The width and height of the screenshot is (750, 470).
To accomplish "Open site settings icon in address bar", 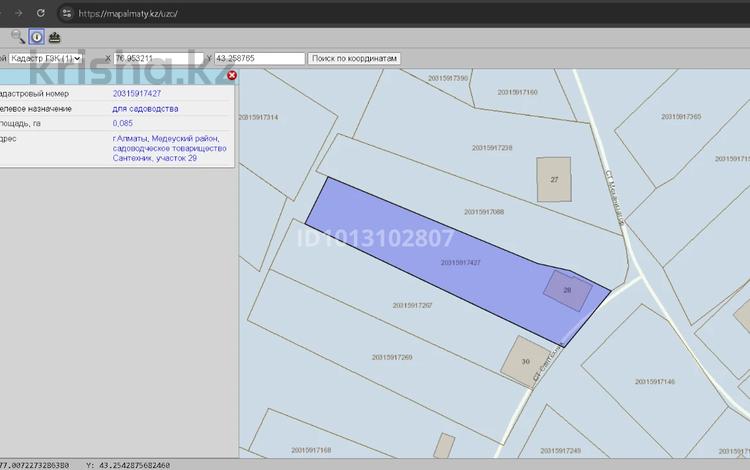I will tap(67, 13).
